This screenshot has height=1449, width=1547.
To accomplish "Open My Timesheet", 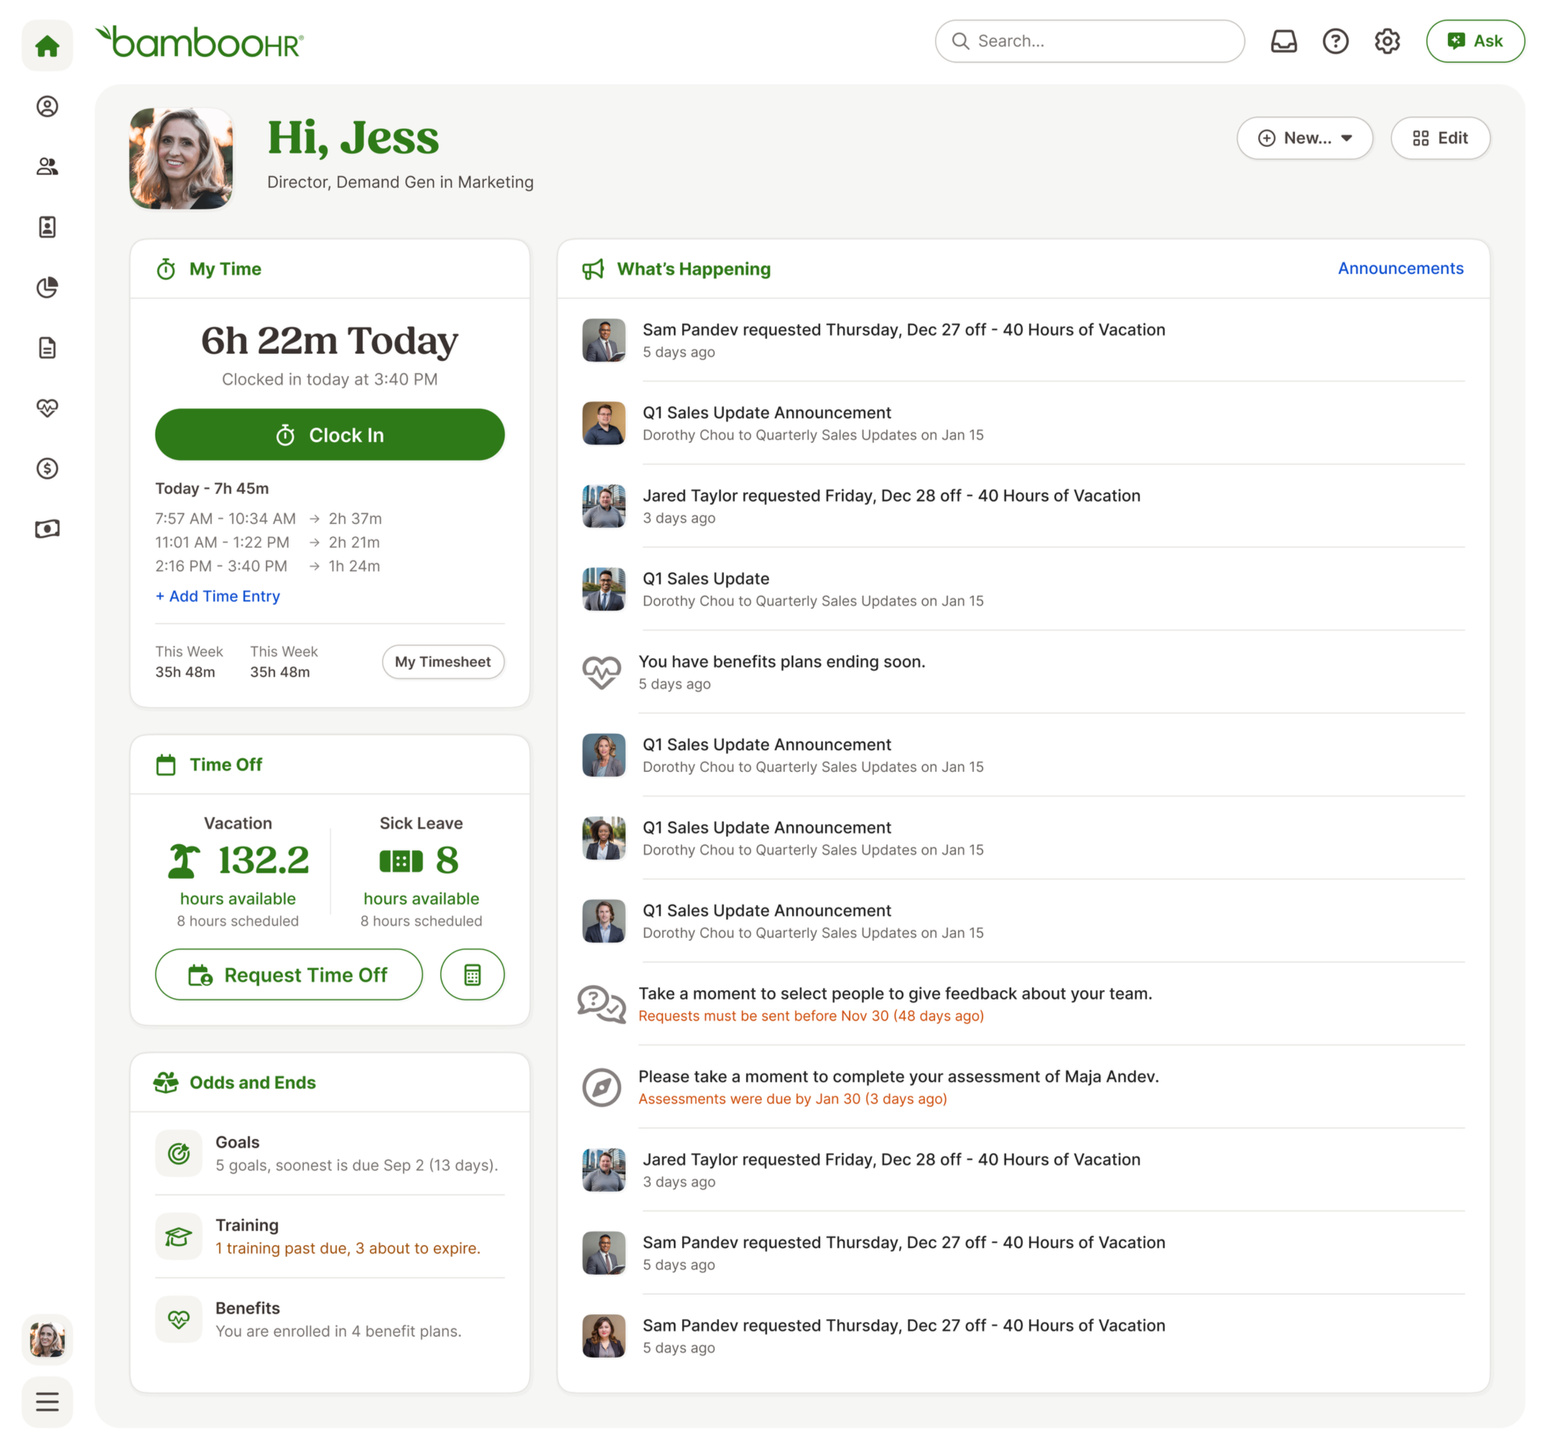I will (443, 662).
